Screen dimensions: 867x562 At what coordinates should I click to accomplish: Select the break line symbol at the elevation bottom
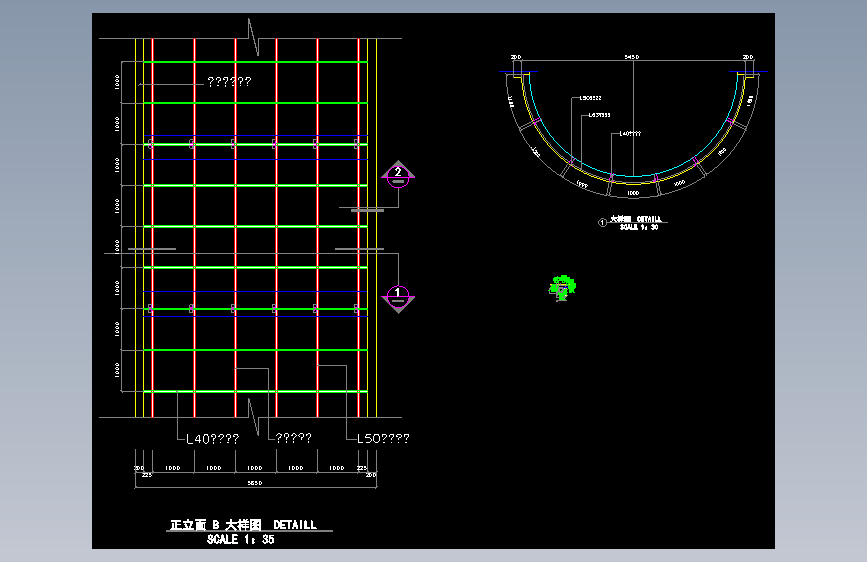[253, 417]
